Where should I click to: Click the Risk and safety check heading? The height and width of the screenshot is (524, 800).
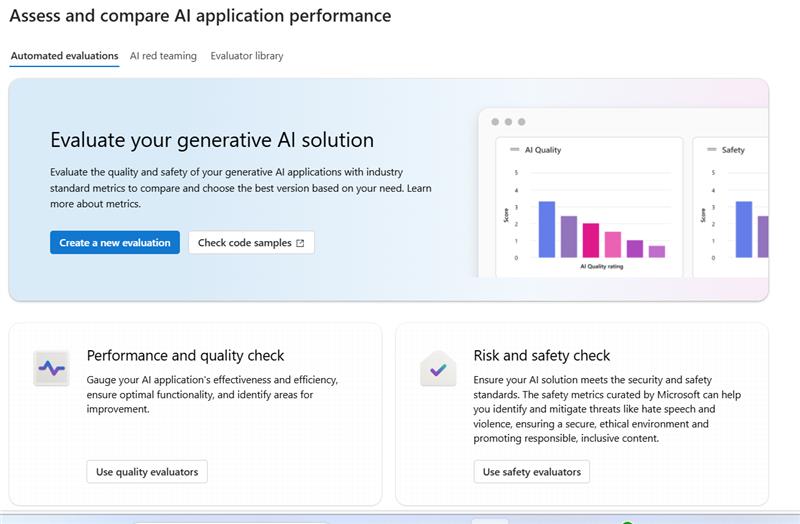(x=541, y=355)
